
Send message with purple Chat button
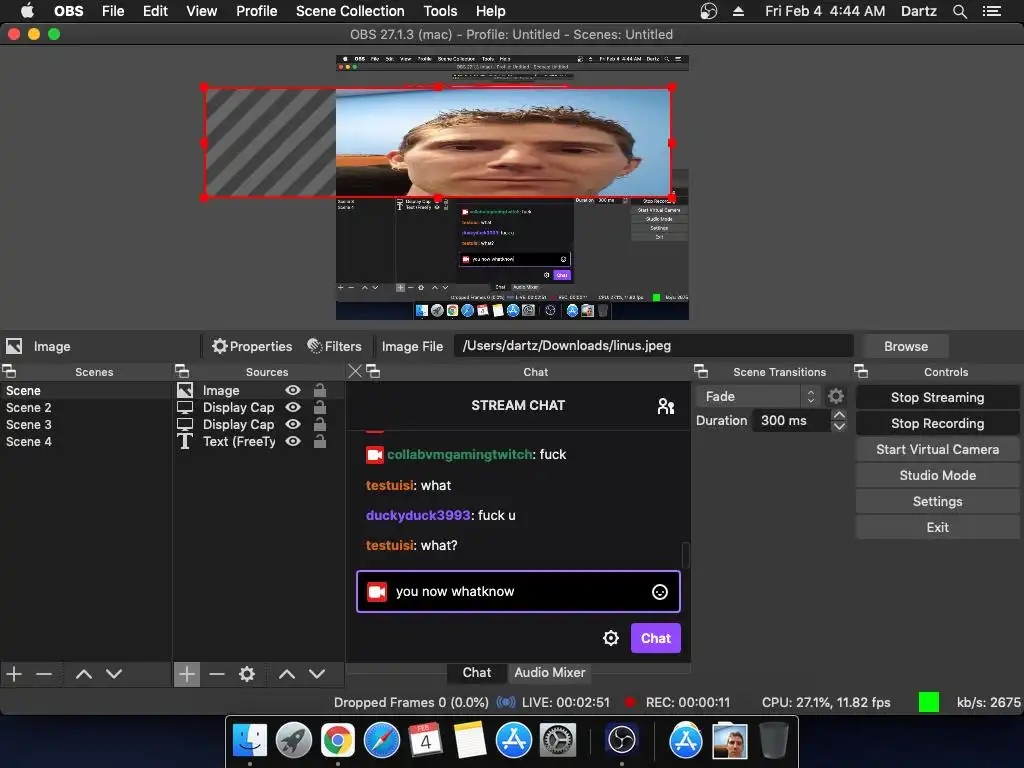pyautogui.click(x=656, y=638)
